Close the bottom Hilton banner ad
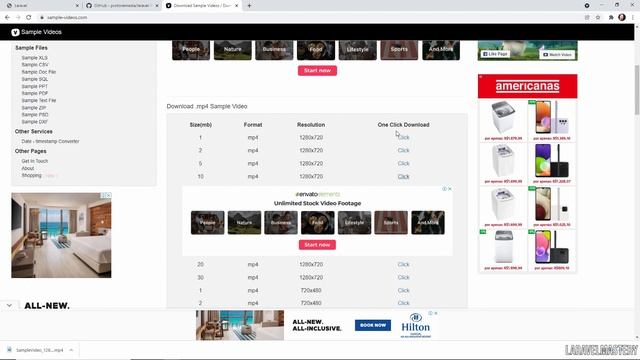Image resolution: width=640 pixels, height=360 pixels. pos(436,313)
